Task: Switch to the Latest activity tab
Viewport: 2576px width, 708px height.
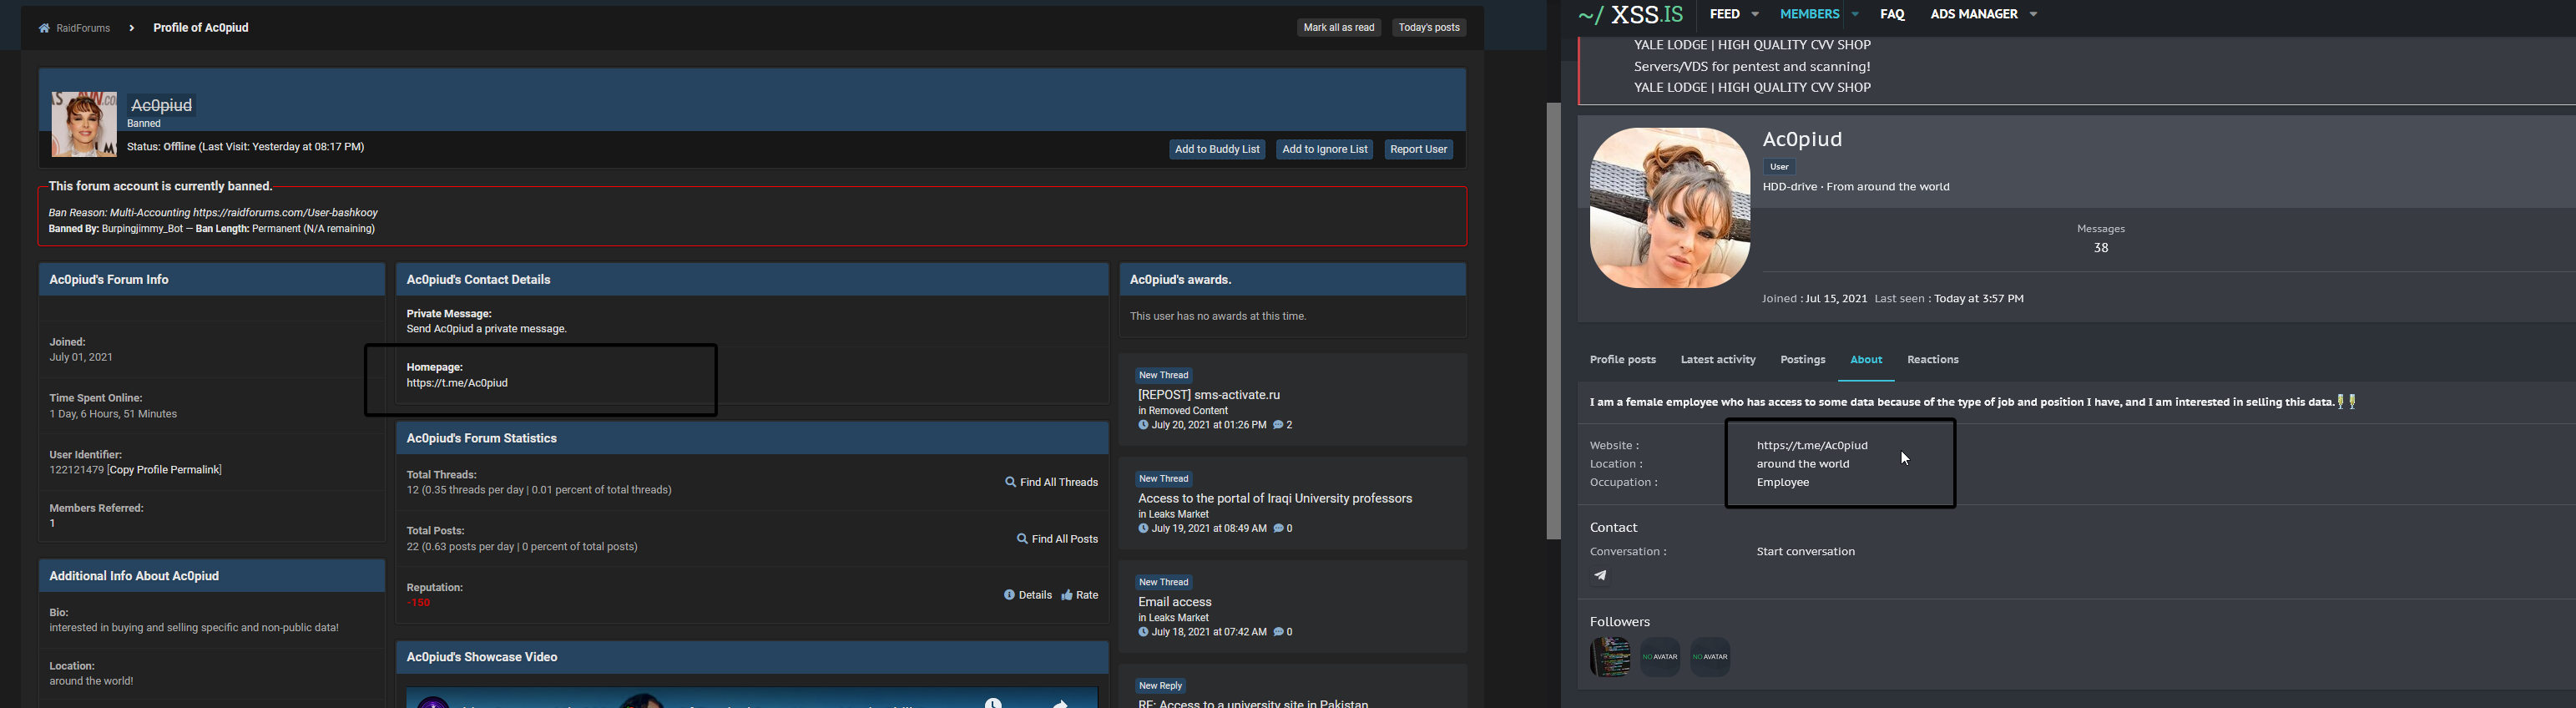Action: (x=1718, y=360)
